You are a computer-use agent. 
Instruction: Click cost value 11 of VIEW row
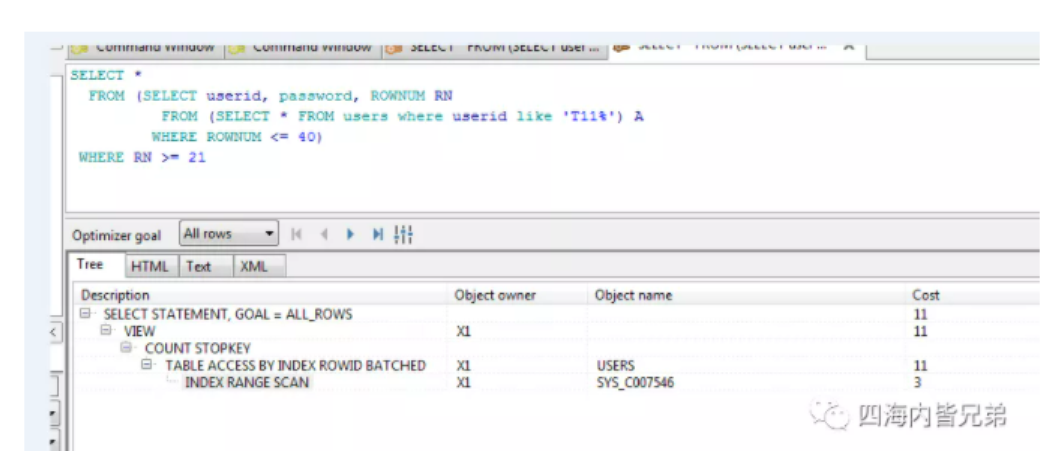(920, 332)
